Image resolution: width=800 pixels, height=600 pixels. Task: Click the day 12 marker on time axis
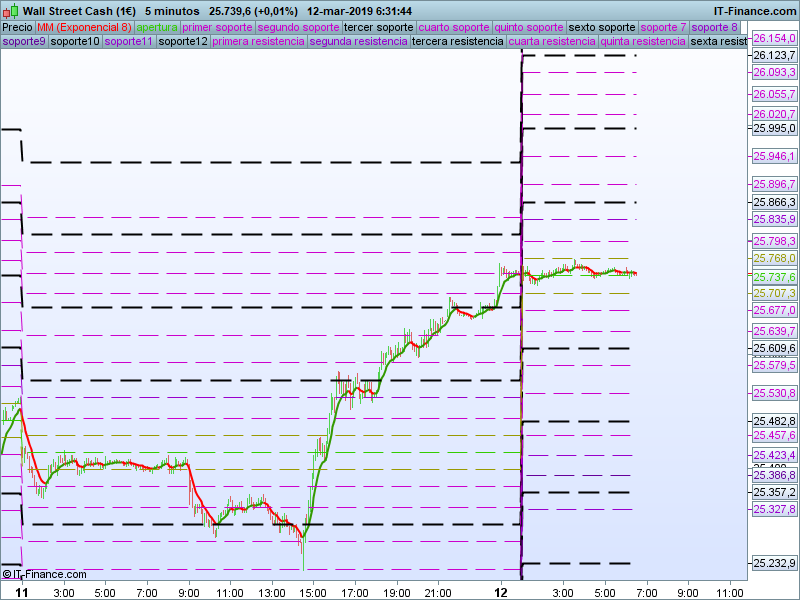pos(501,592)
